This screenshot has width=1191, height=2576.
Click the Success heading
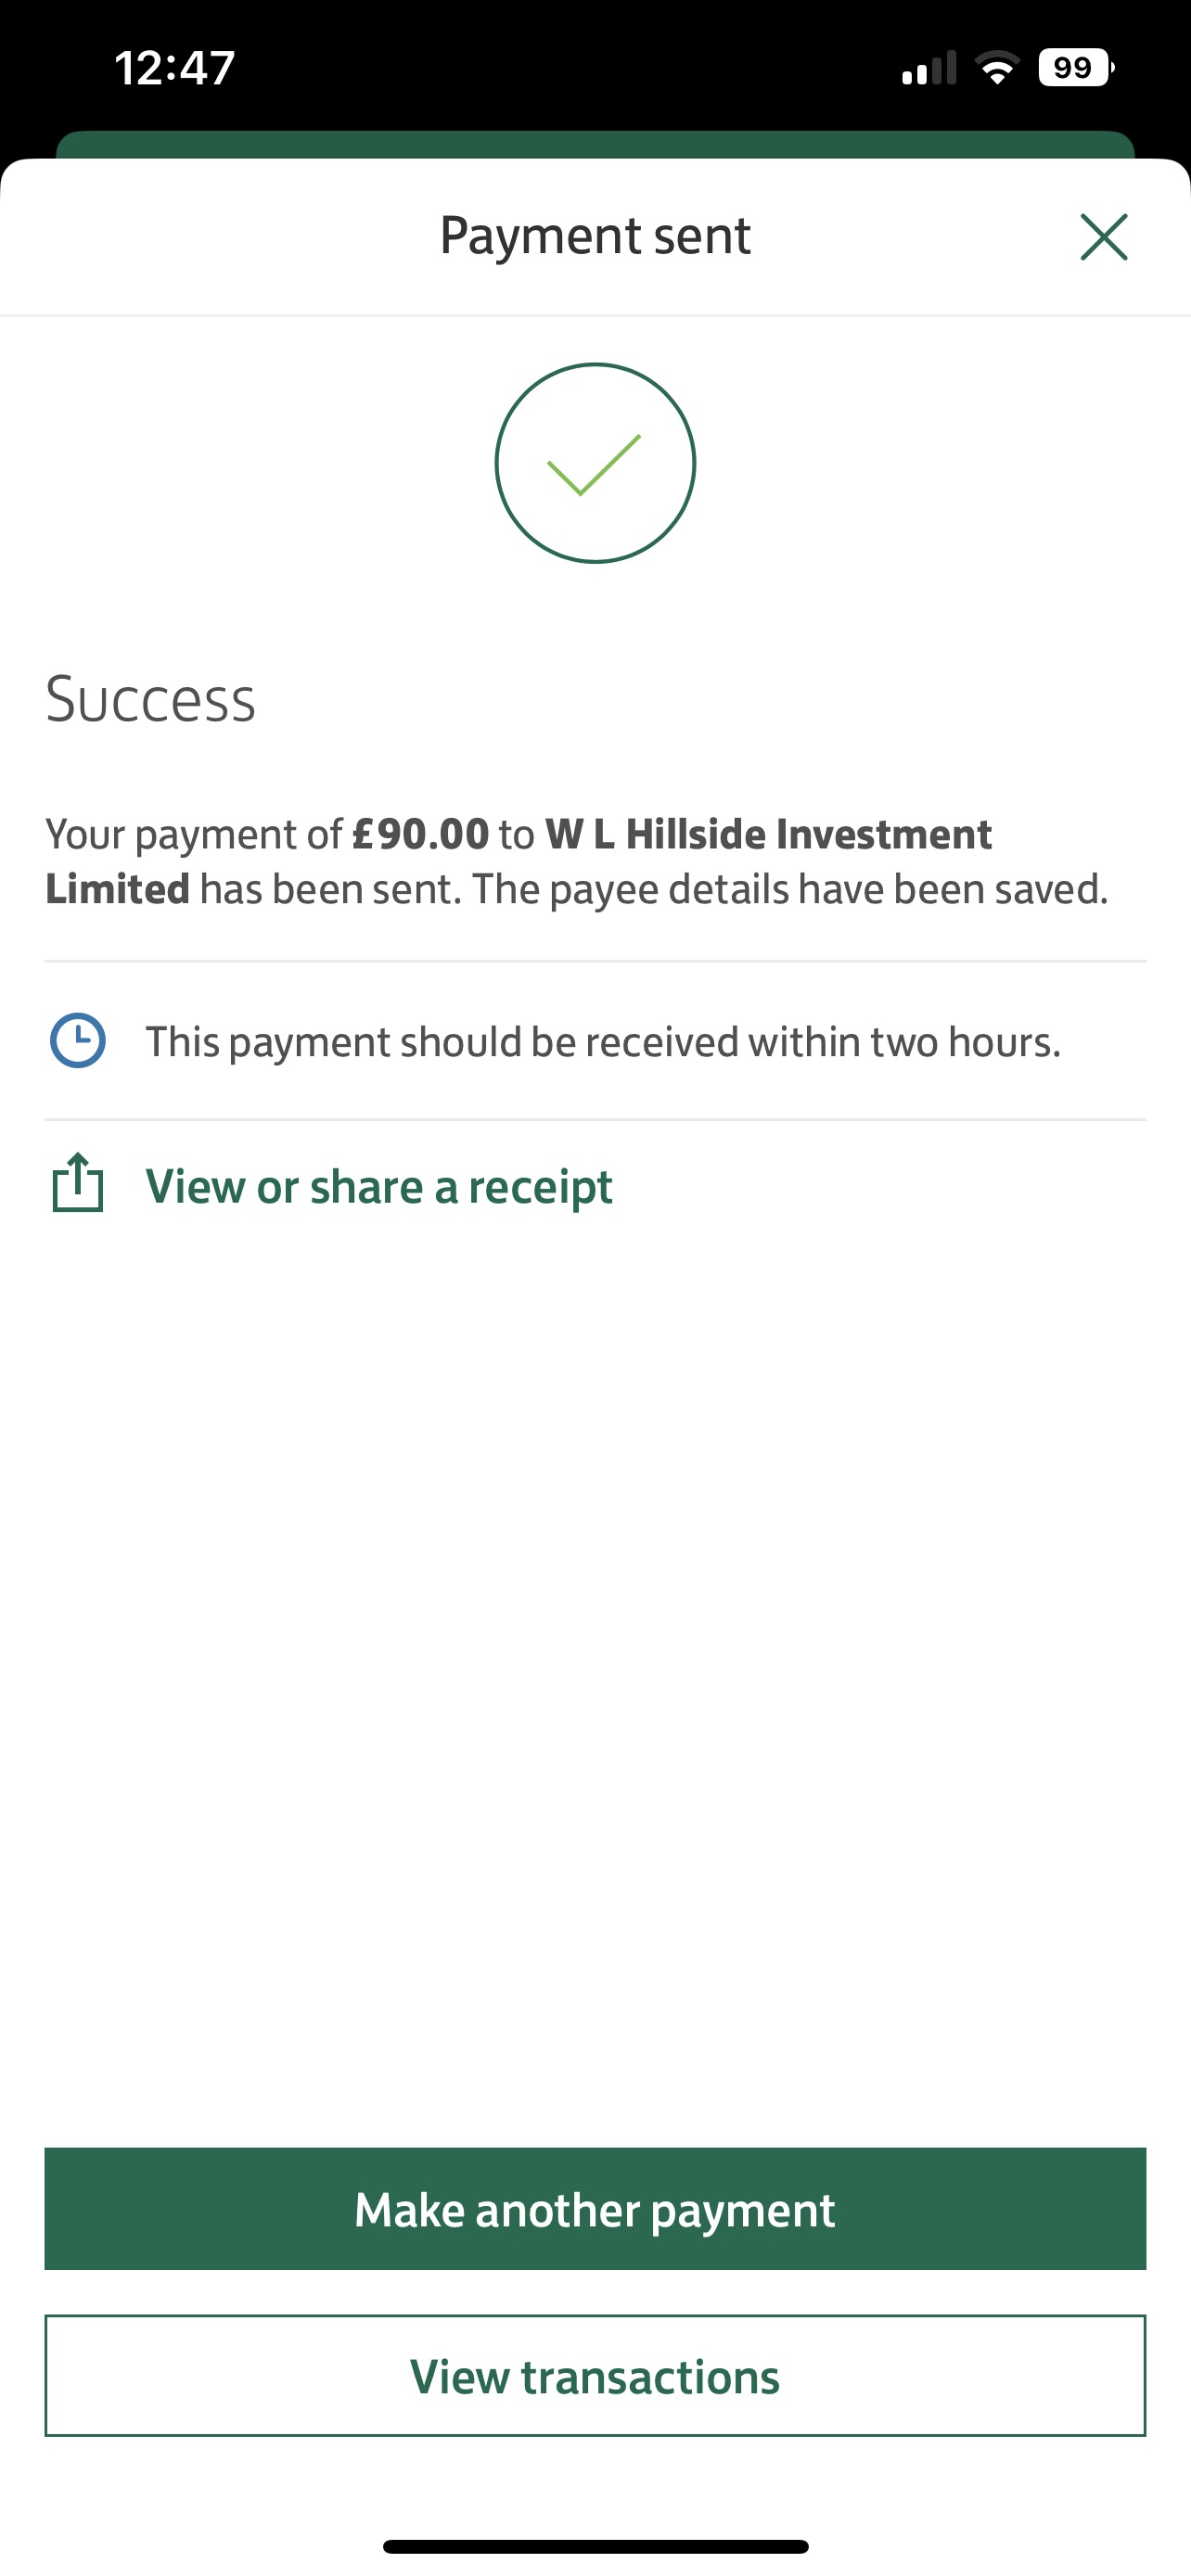point(151,699)
